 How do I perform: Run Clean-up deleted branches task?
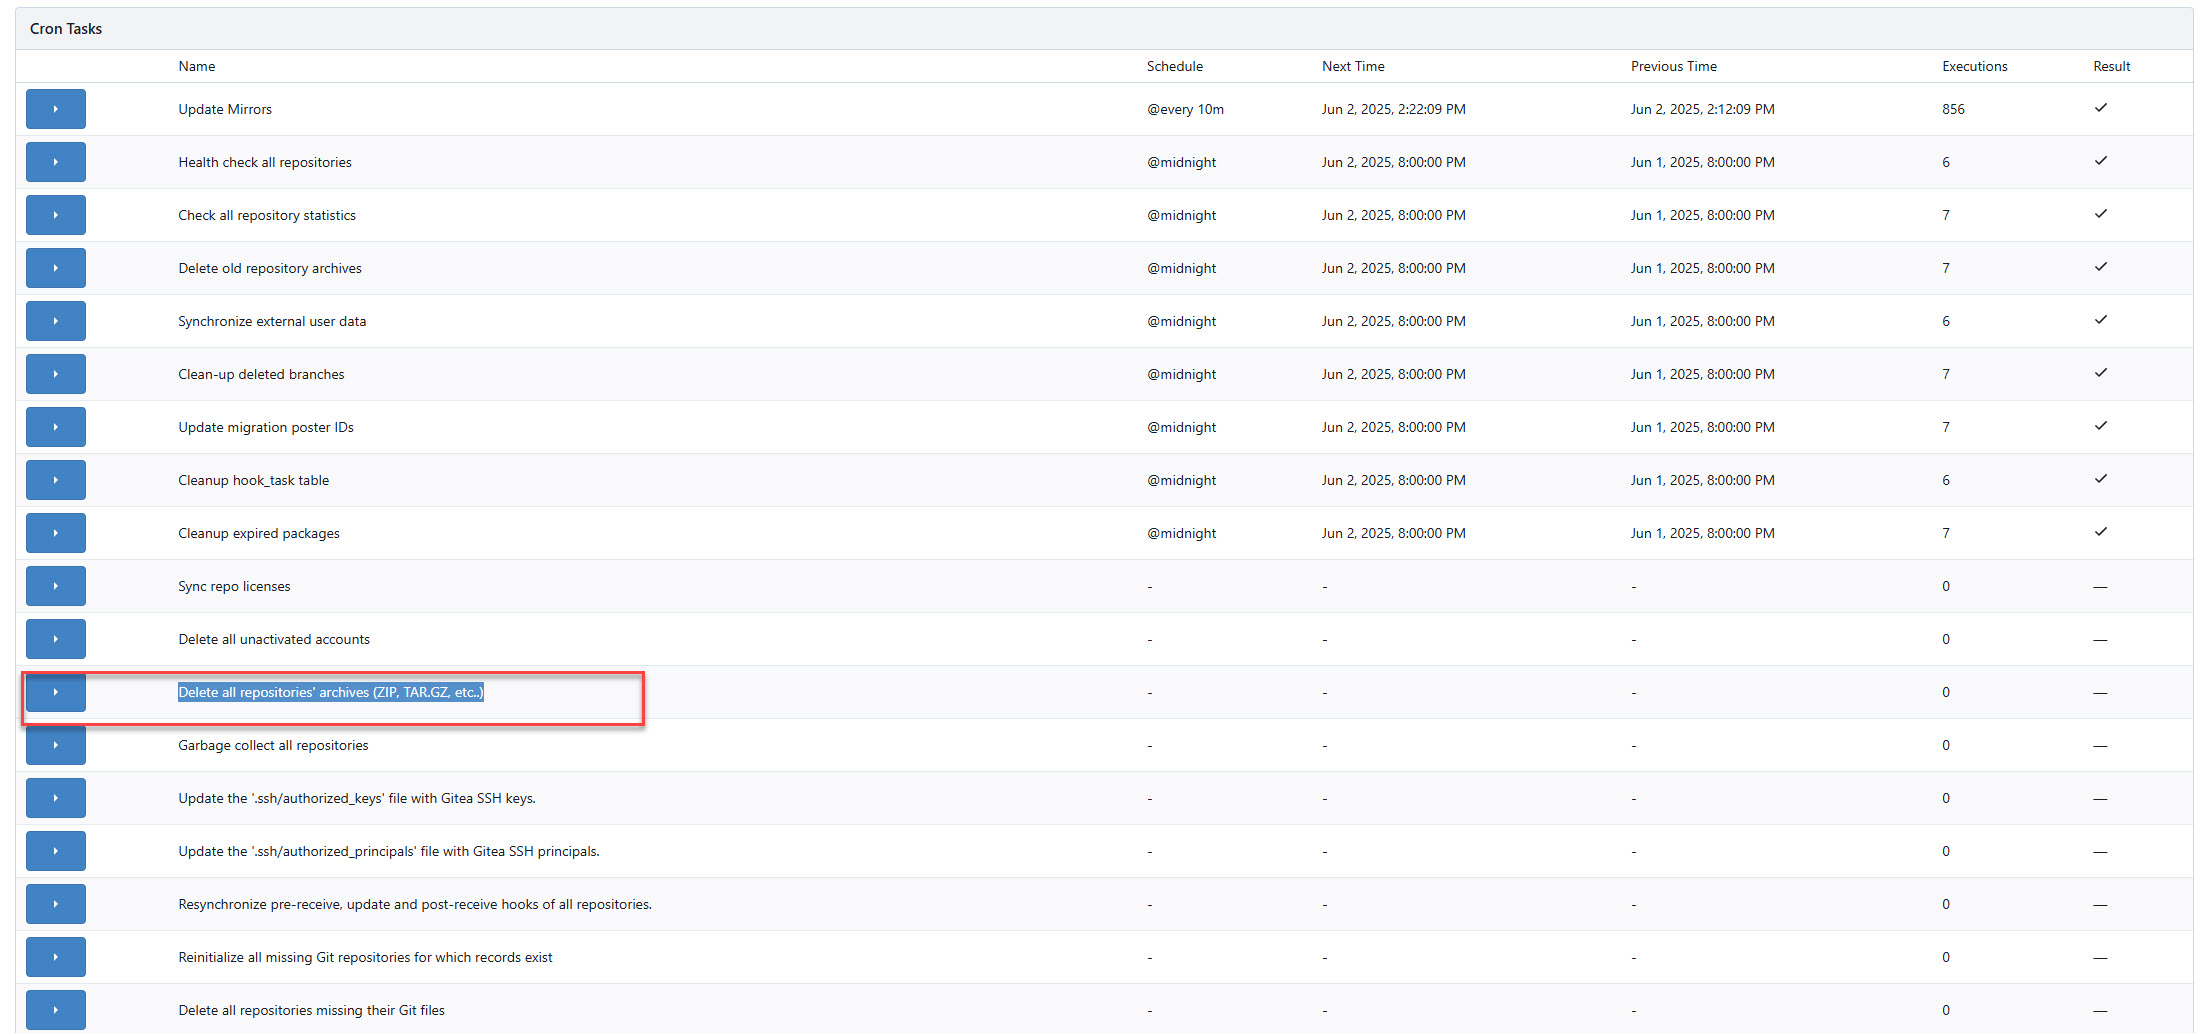click(x=56, y=374)
